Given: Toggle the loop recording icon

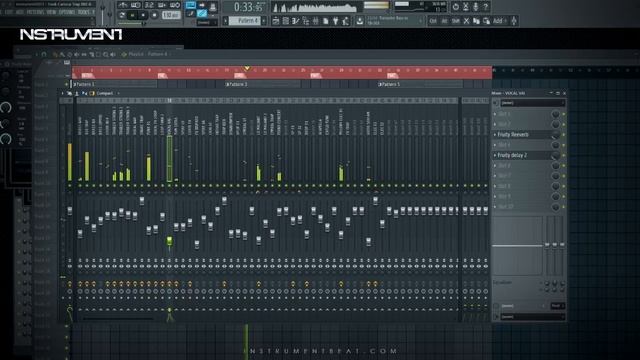Looking at the screenshot, I should click(175, 5).
